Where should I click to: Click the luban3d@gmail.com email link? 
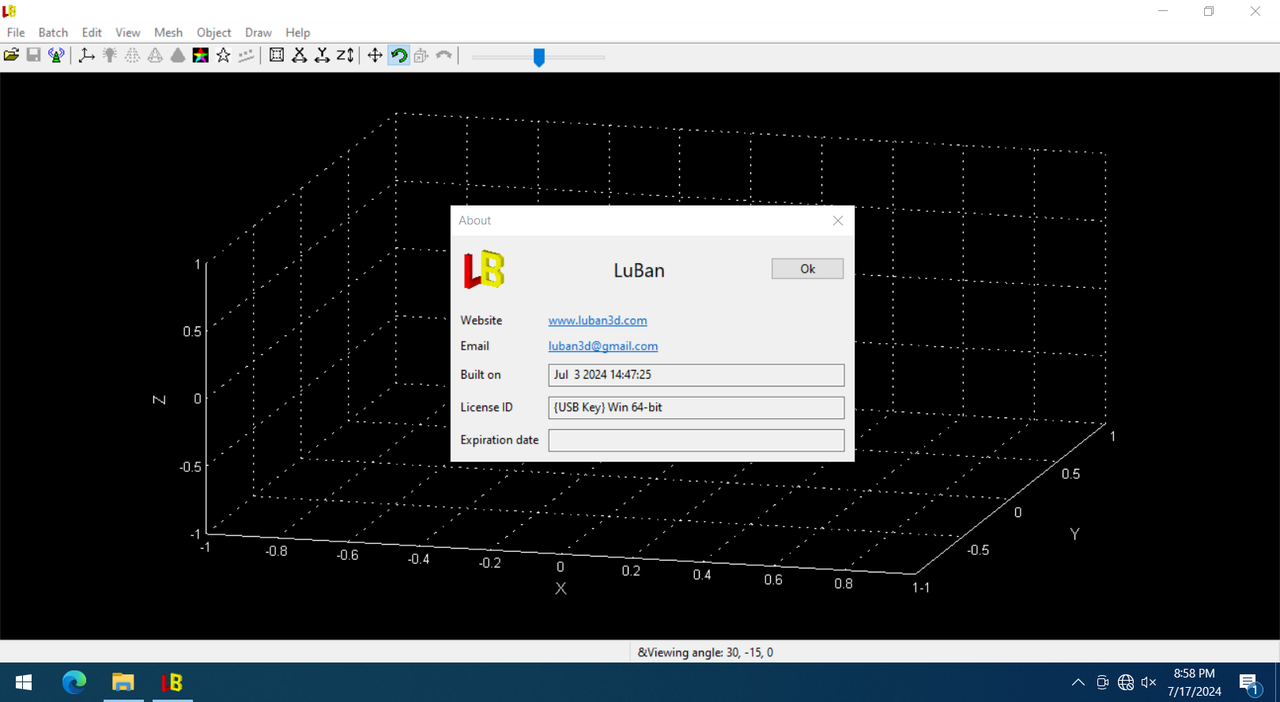(x=603, y=346)
